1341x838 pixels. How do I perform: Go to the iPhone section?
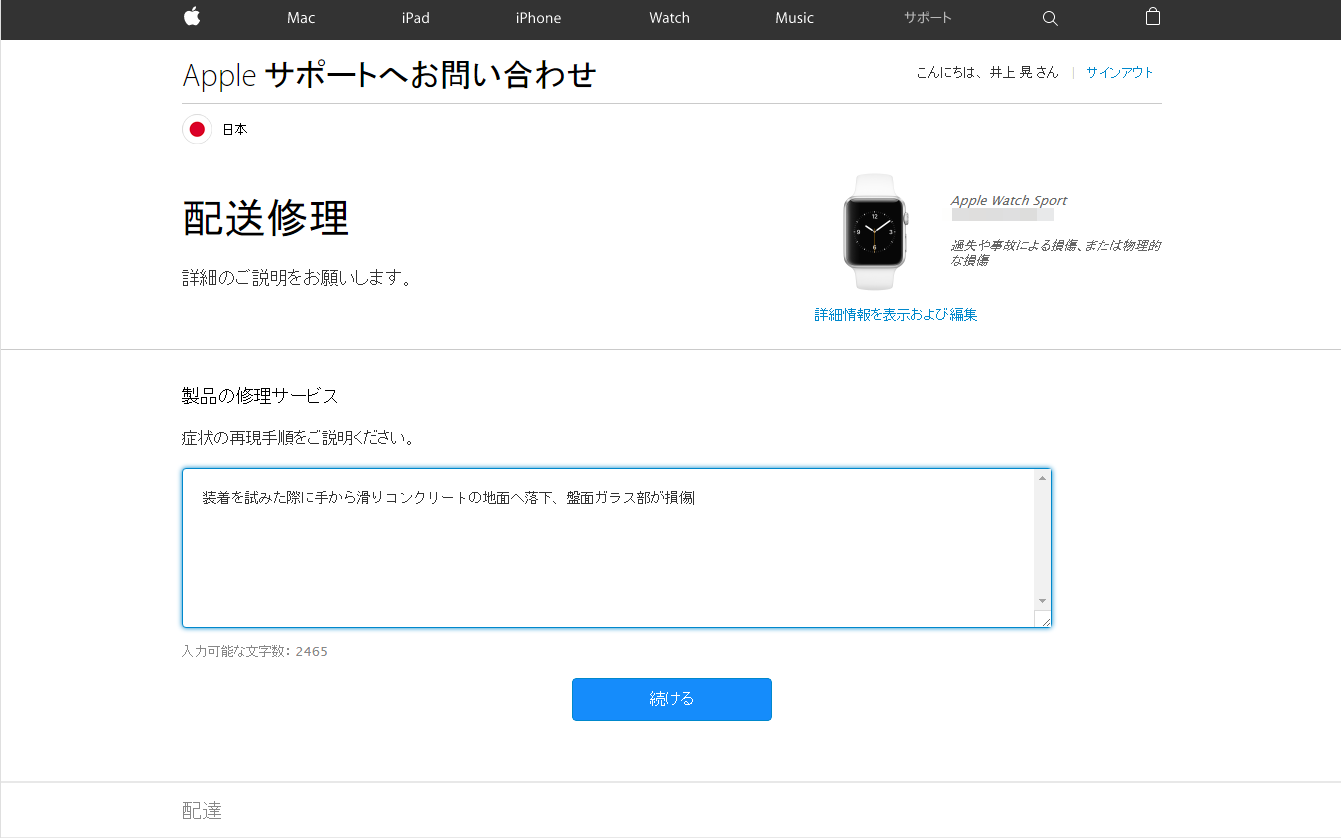538,18
